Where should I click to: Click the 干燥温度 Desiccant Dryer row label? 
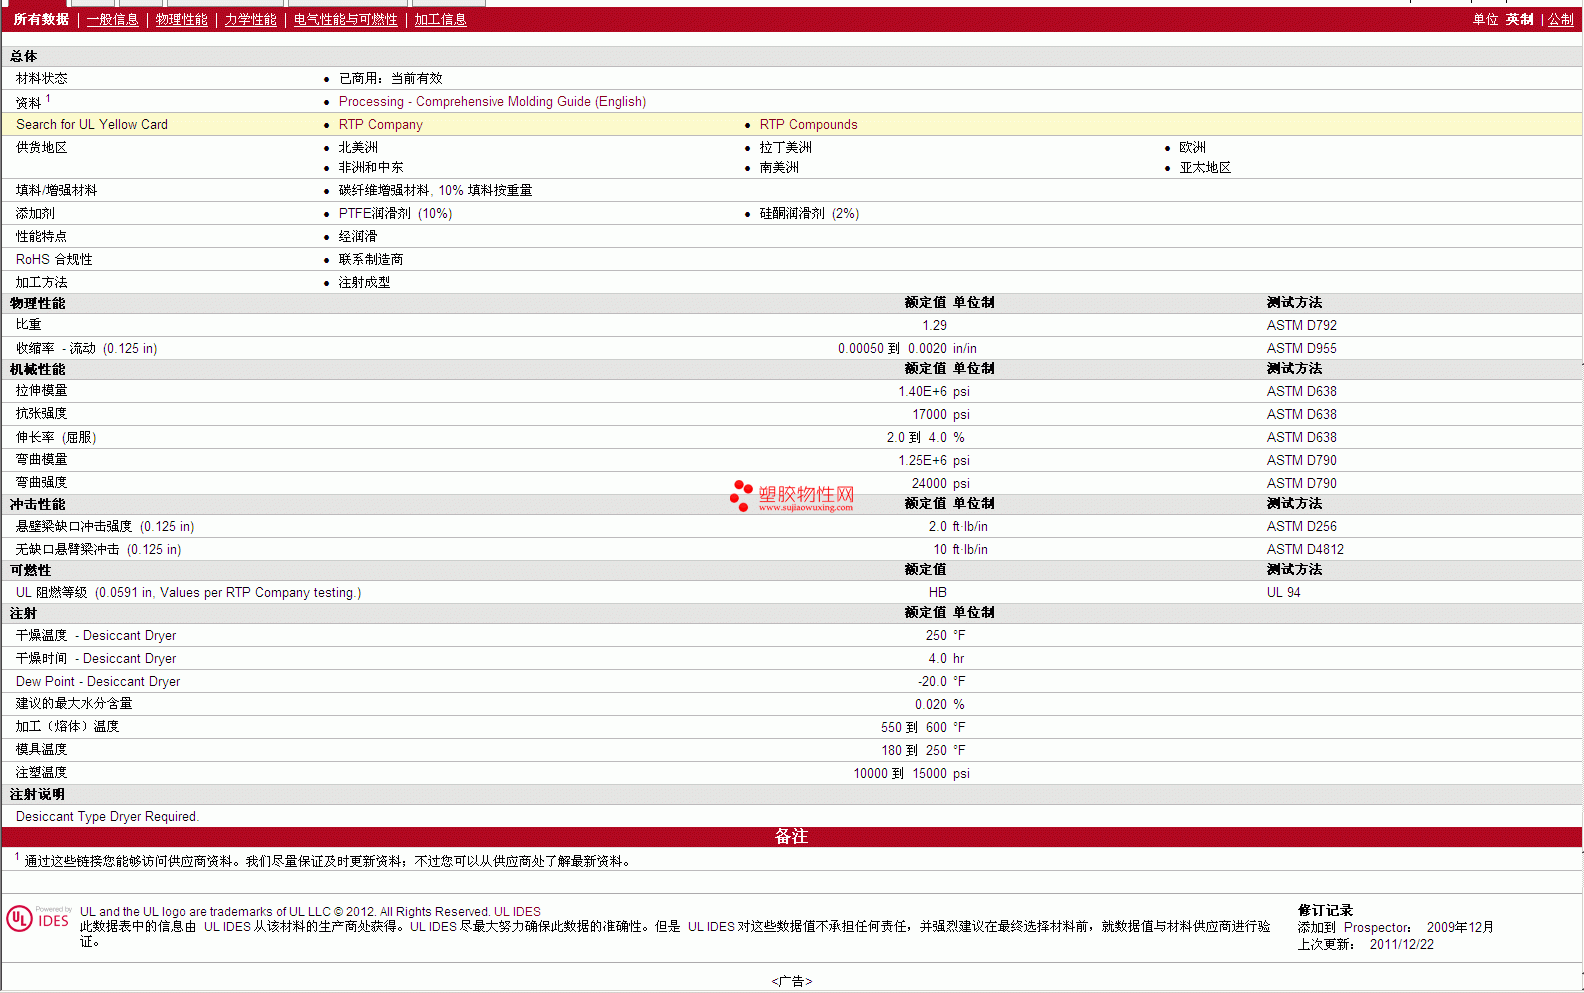click(96, 635)
